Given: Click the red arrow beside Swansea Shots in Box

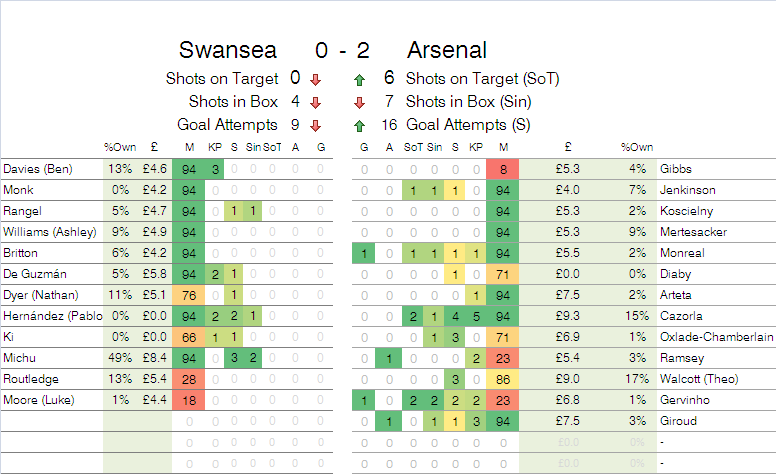Looking at the screenshot, I should pyautogui.click(x=316, y=102).
